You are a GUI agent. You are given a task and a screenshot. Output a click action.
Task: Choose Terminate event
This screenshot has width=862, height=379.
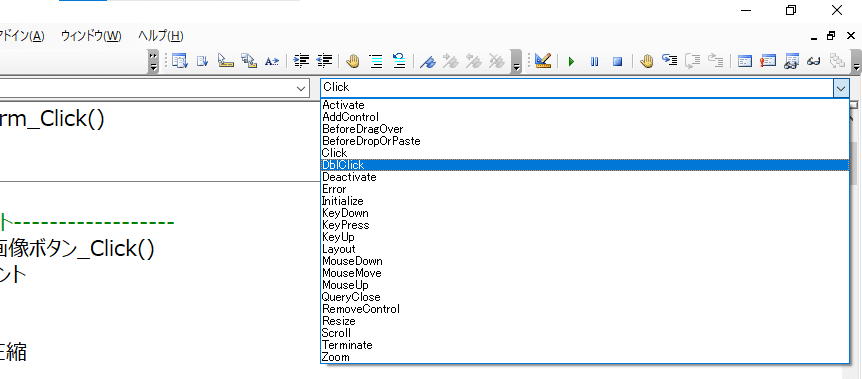(x=585, y=345)
